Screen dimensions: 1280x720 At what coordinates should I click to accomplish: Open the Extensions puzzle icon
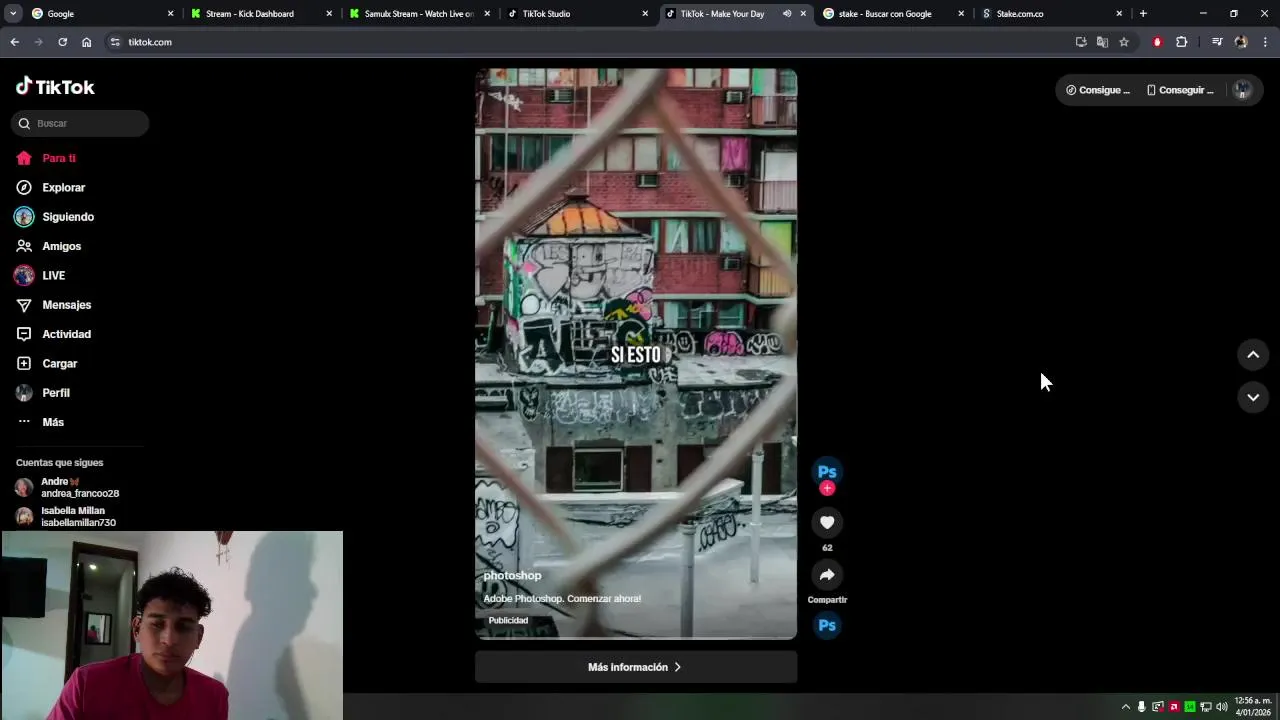[1182, 42]
